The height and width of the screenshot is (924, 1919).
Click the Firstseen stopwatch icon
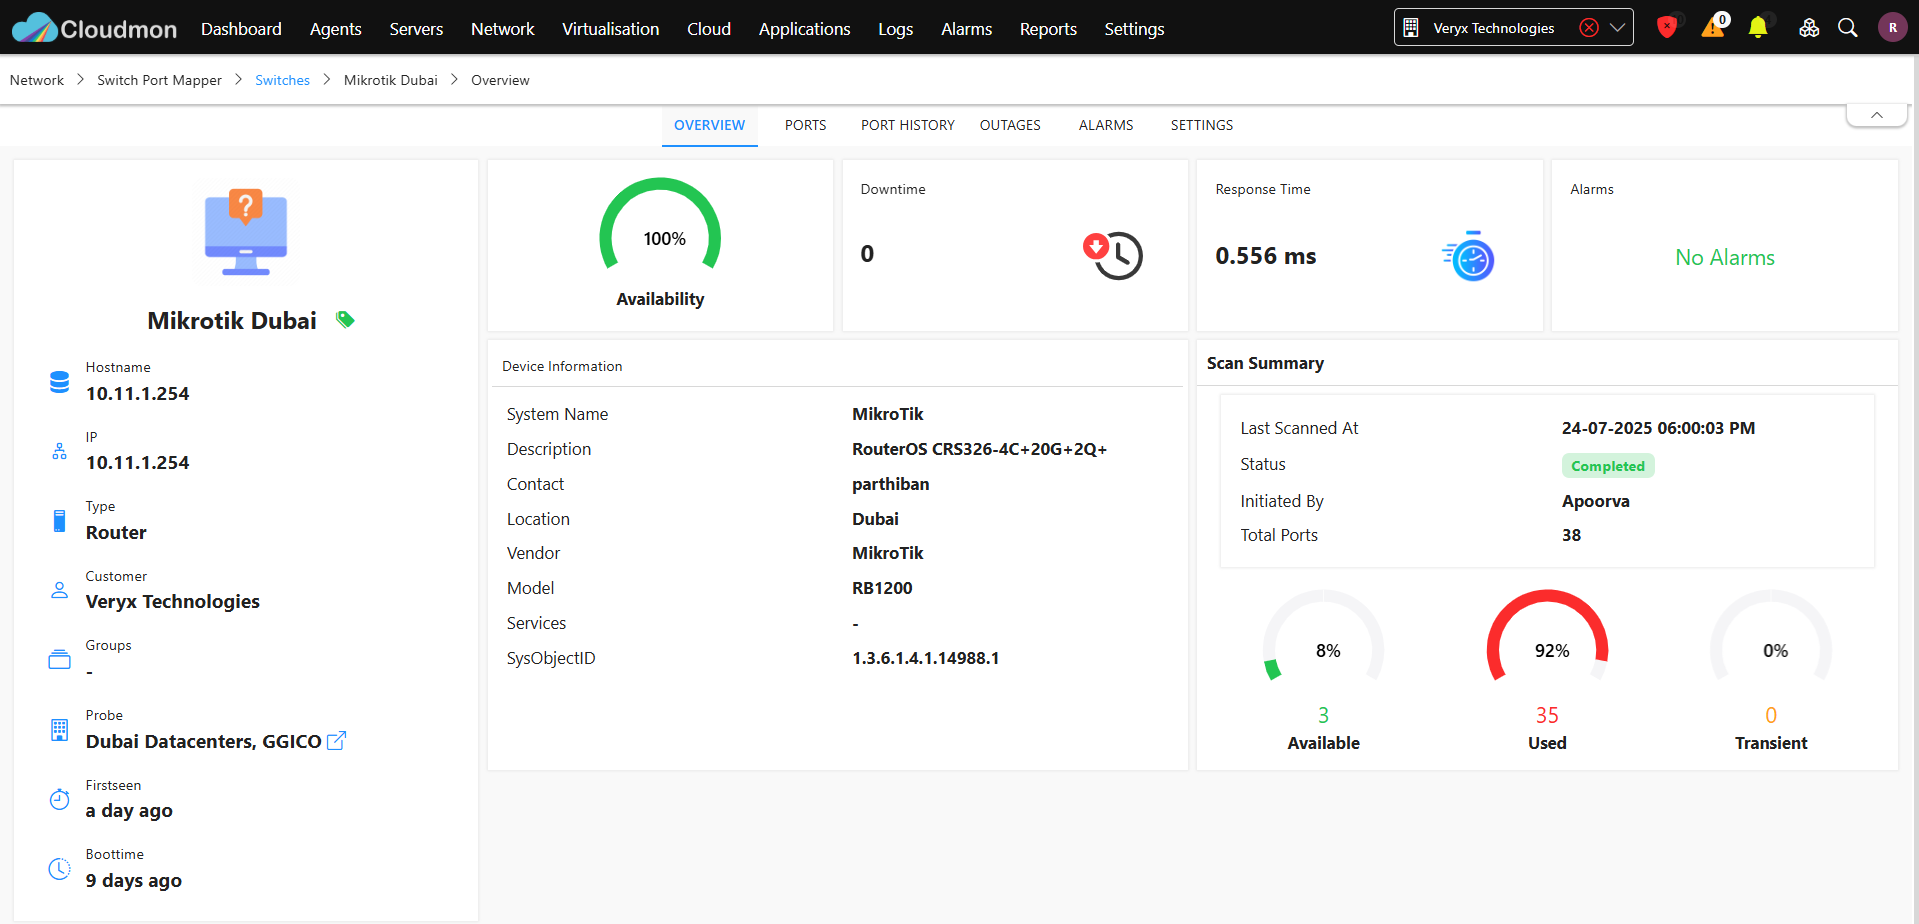pos(60,799)
